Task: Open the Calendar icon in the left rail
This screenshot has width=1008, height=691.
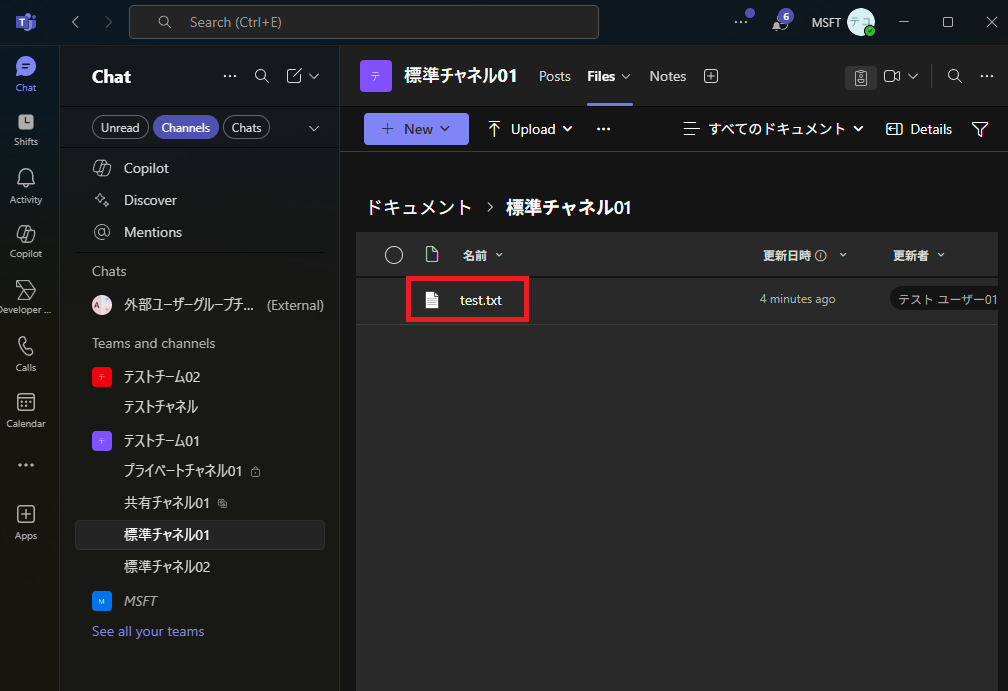Action: tap(26, 402)
